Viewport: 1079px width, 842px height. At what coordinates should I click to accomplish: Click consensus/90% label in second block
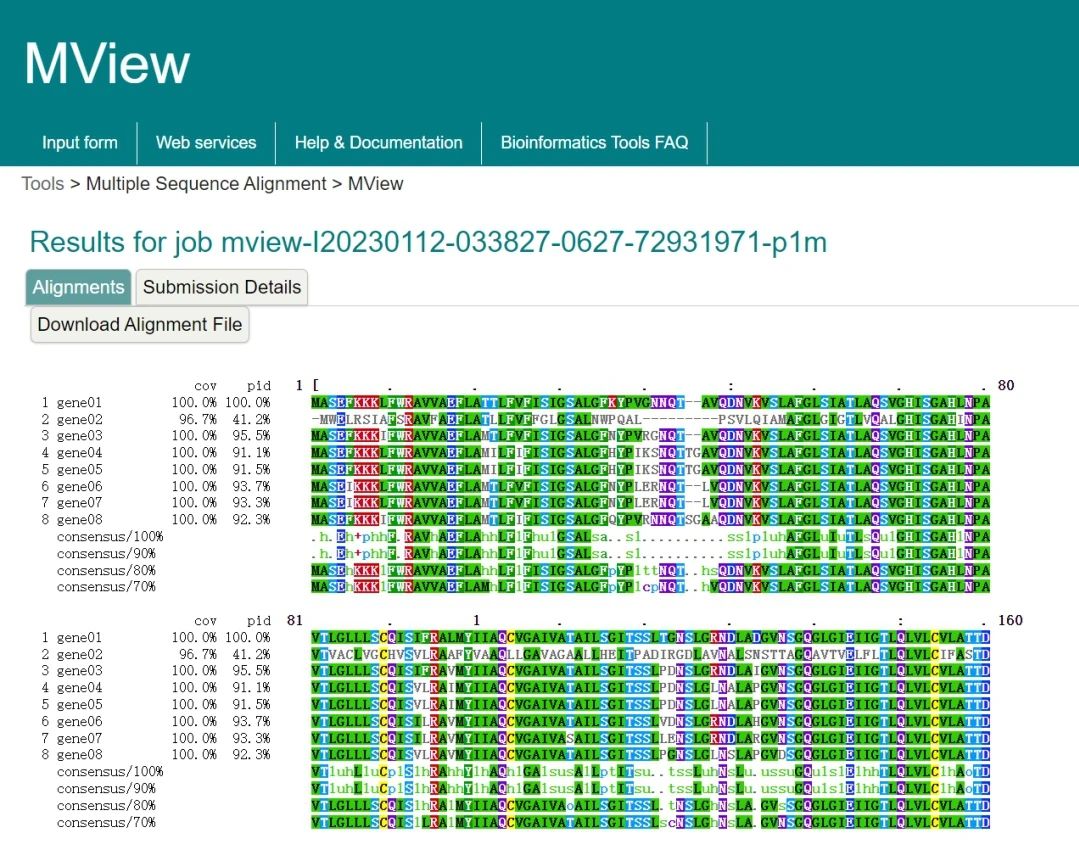coord(106,788)
